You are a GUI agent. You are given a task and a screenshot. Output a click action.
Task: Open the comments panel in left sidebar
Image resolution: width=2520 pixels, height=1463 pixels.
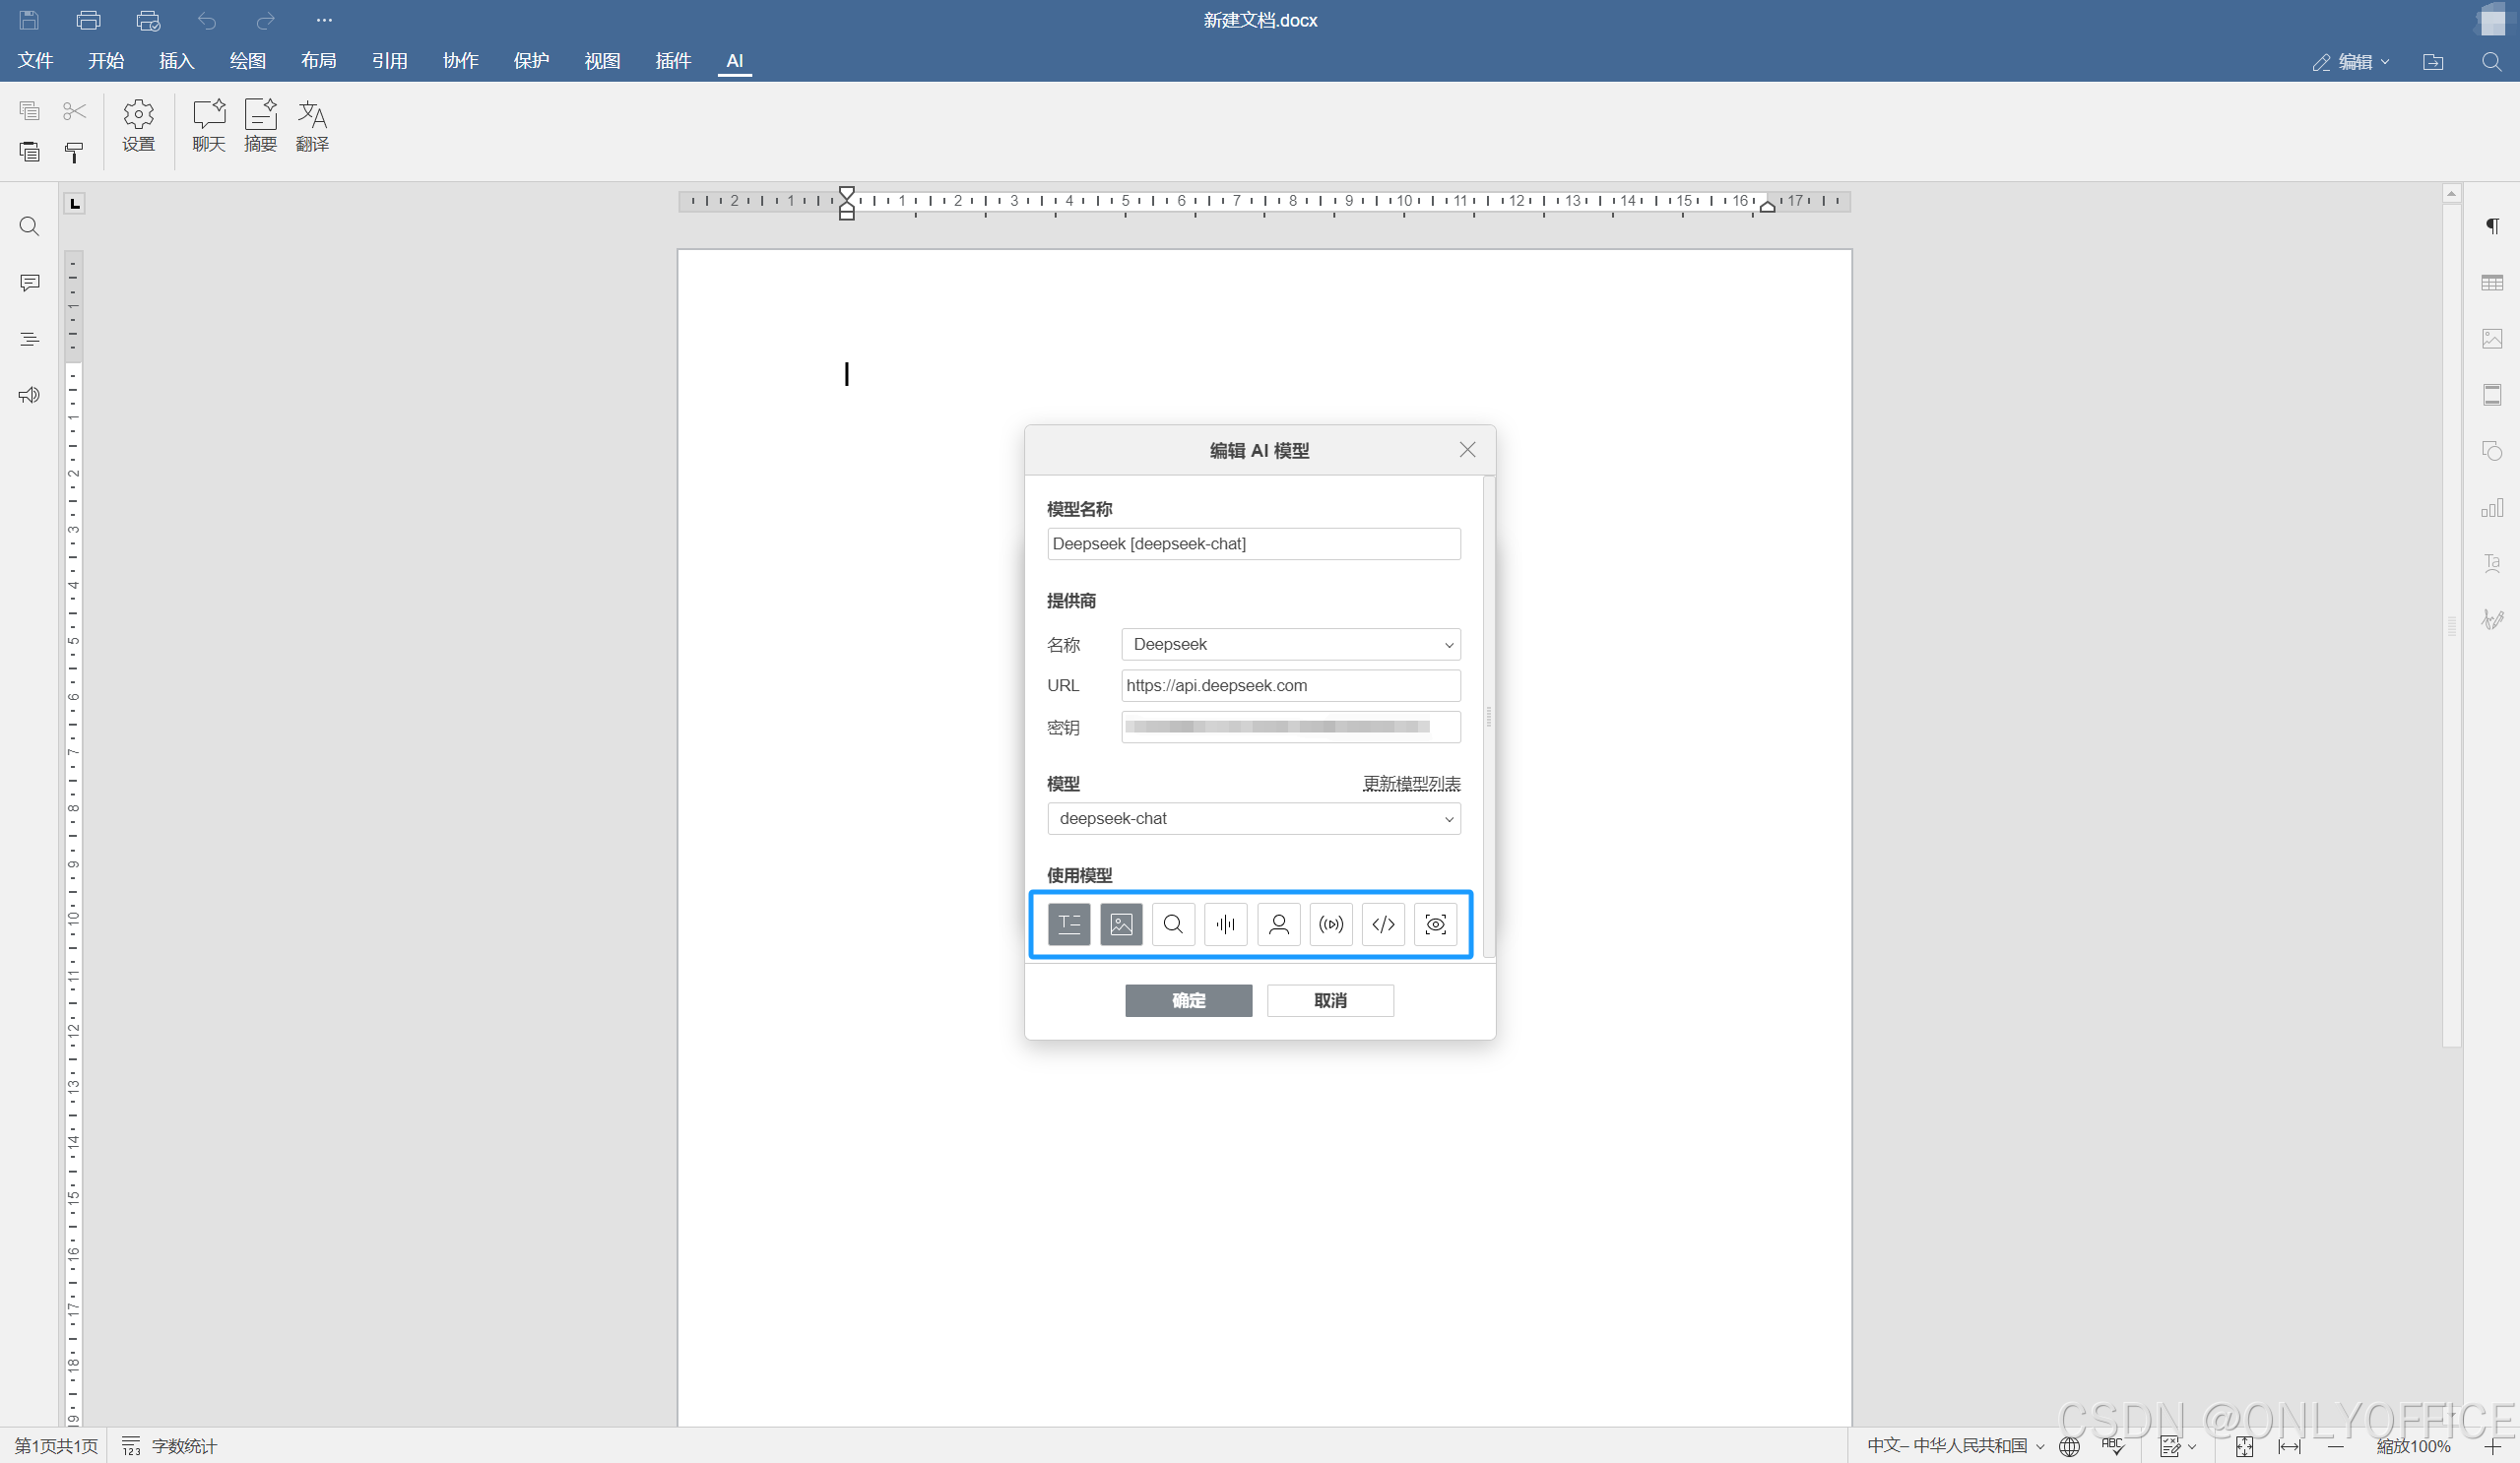pyautogui.click(x=29, y=283)
